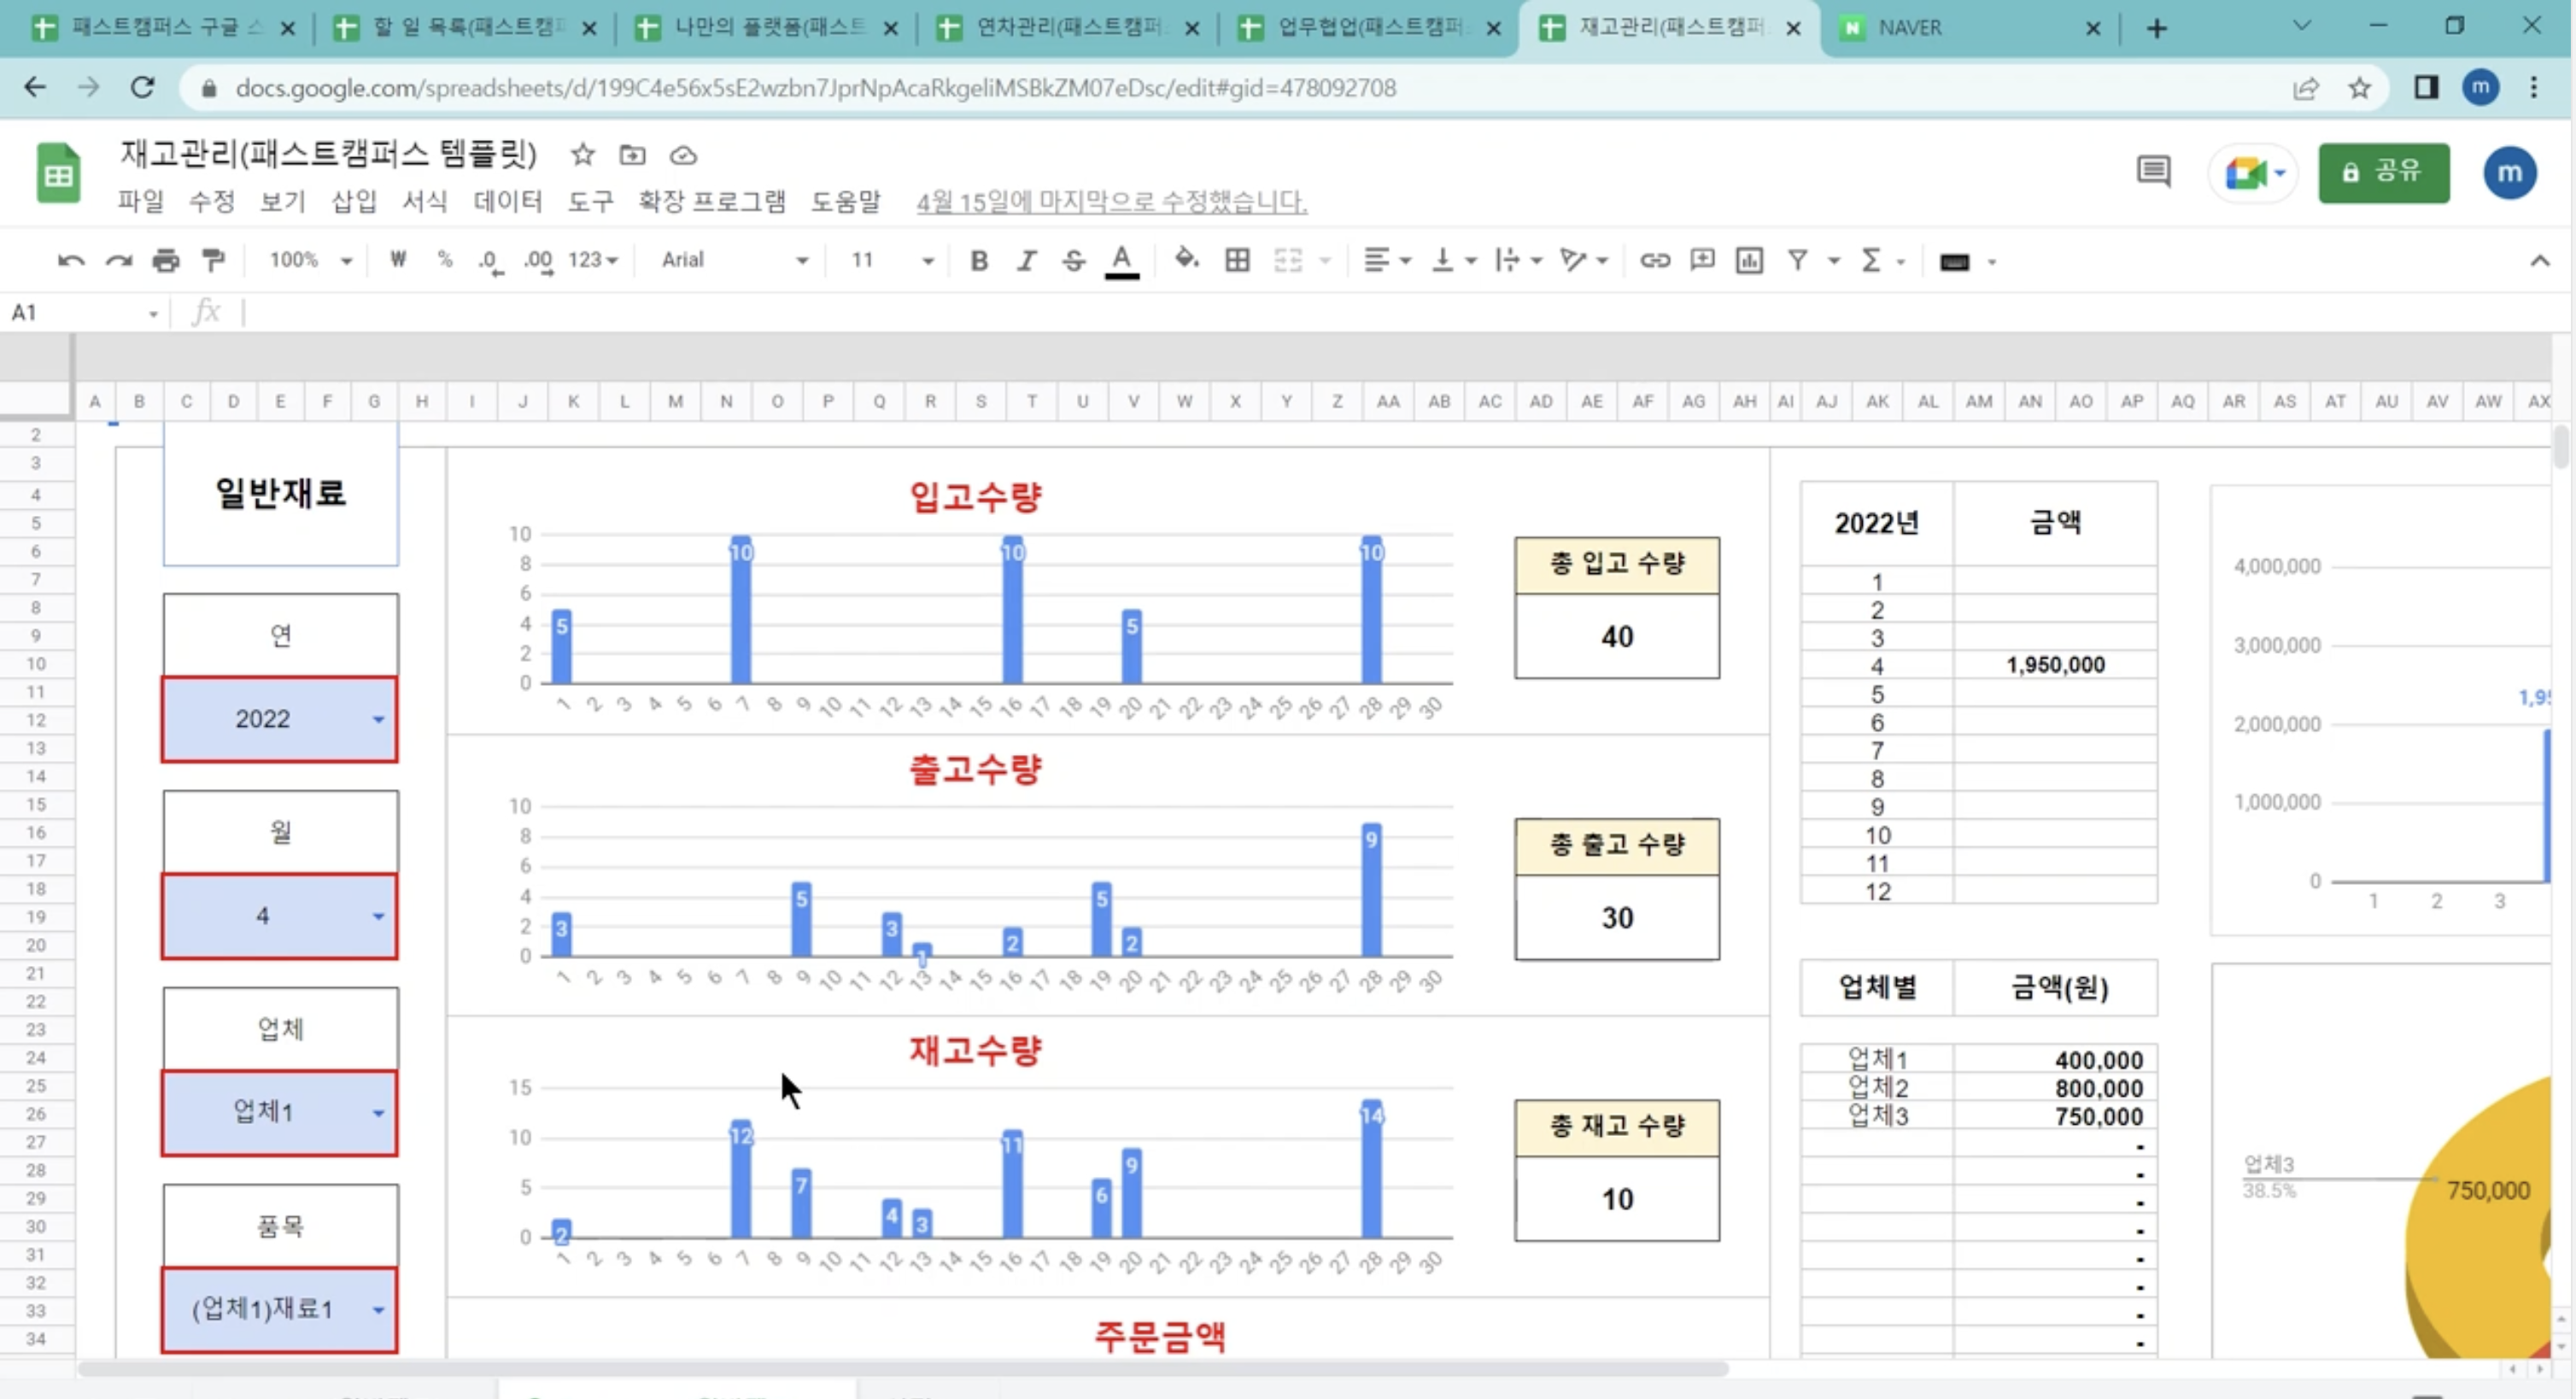This screenshot has width=2576, height=1399.
Task: Open the last edit history link
Action: pos(1111,201)
